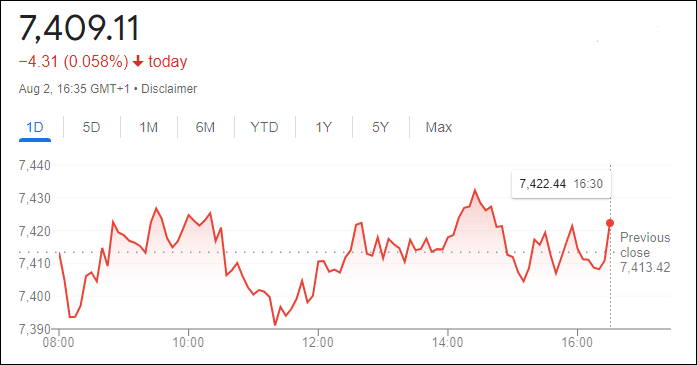The height and width of the screenshot is (365, 697).
Task: Click the 14:00 time axis label
Action: tap(448, 343)
